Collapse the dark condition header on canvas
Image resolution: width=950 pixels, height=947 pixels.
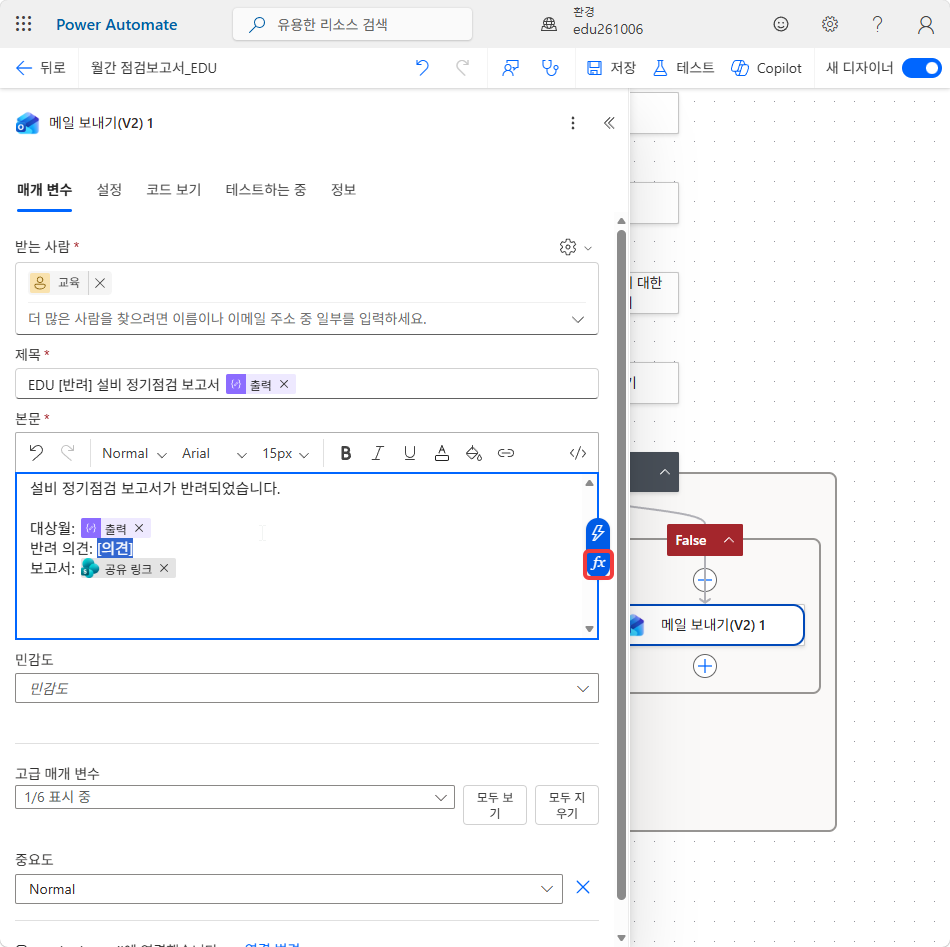665,472
